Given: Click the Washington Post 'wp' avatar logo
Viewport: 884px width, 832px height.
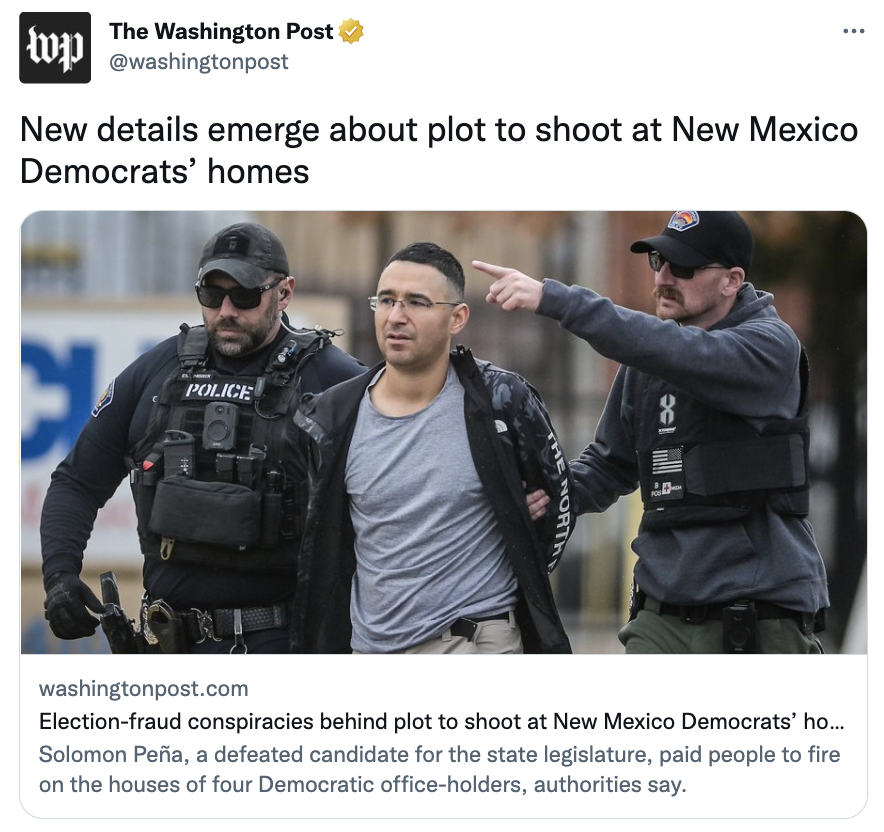Looking at the screenshot, I should [55, 47].
